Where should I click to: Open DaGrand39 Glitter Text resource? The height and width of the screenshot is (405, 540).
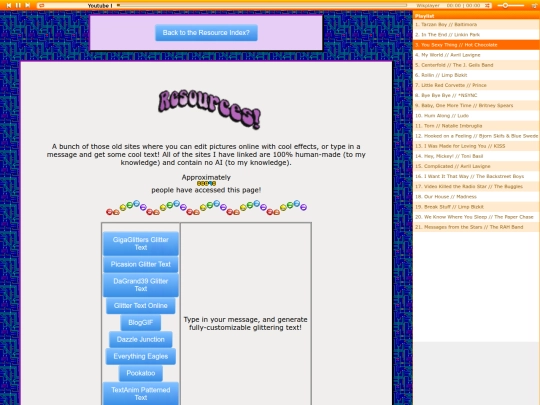click(141, 285)
